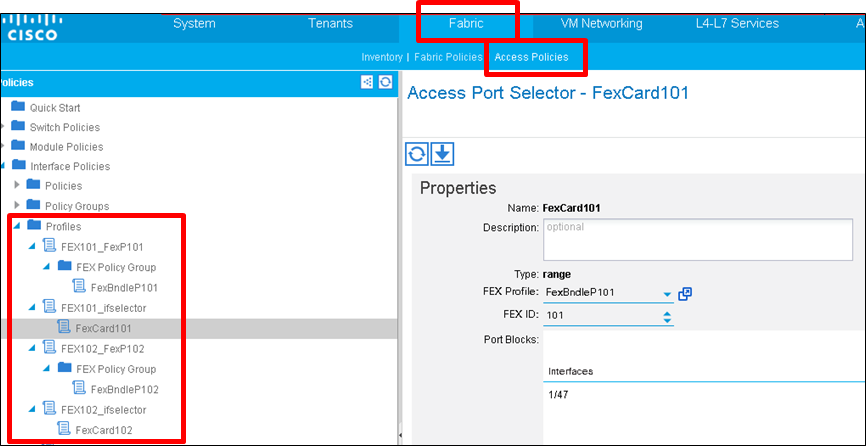Select FEX102_ifselector profile

tap(103, 410)
